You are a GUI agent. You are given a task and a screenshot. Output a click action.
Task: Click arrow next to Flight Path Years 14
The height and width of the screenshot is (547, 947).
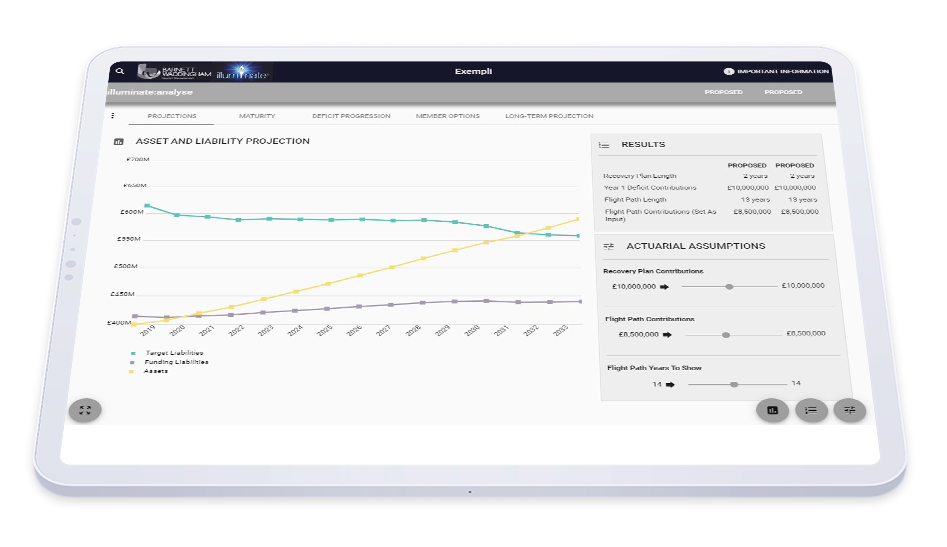[x=670, y=385]
